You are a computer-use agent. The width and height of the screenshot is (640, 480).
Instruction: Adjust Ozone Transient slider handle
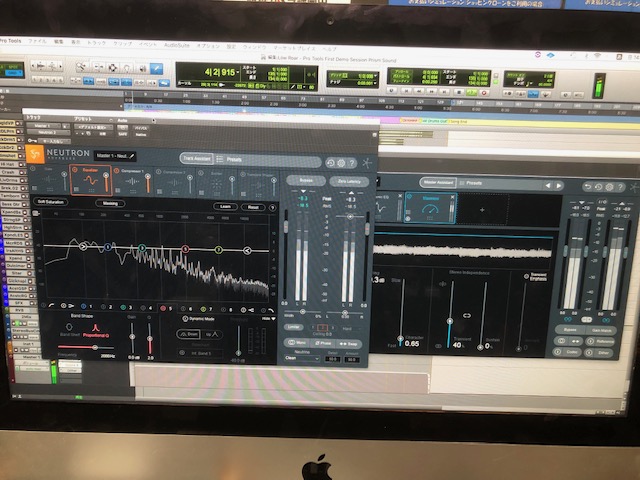[450, 321]
